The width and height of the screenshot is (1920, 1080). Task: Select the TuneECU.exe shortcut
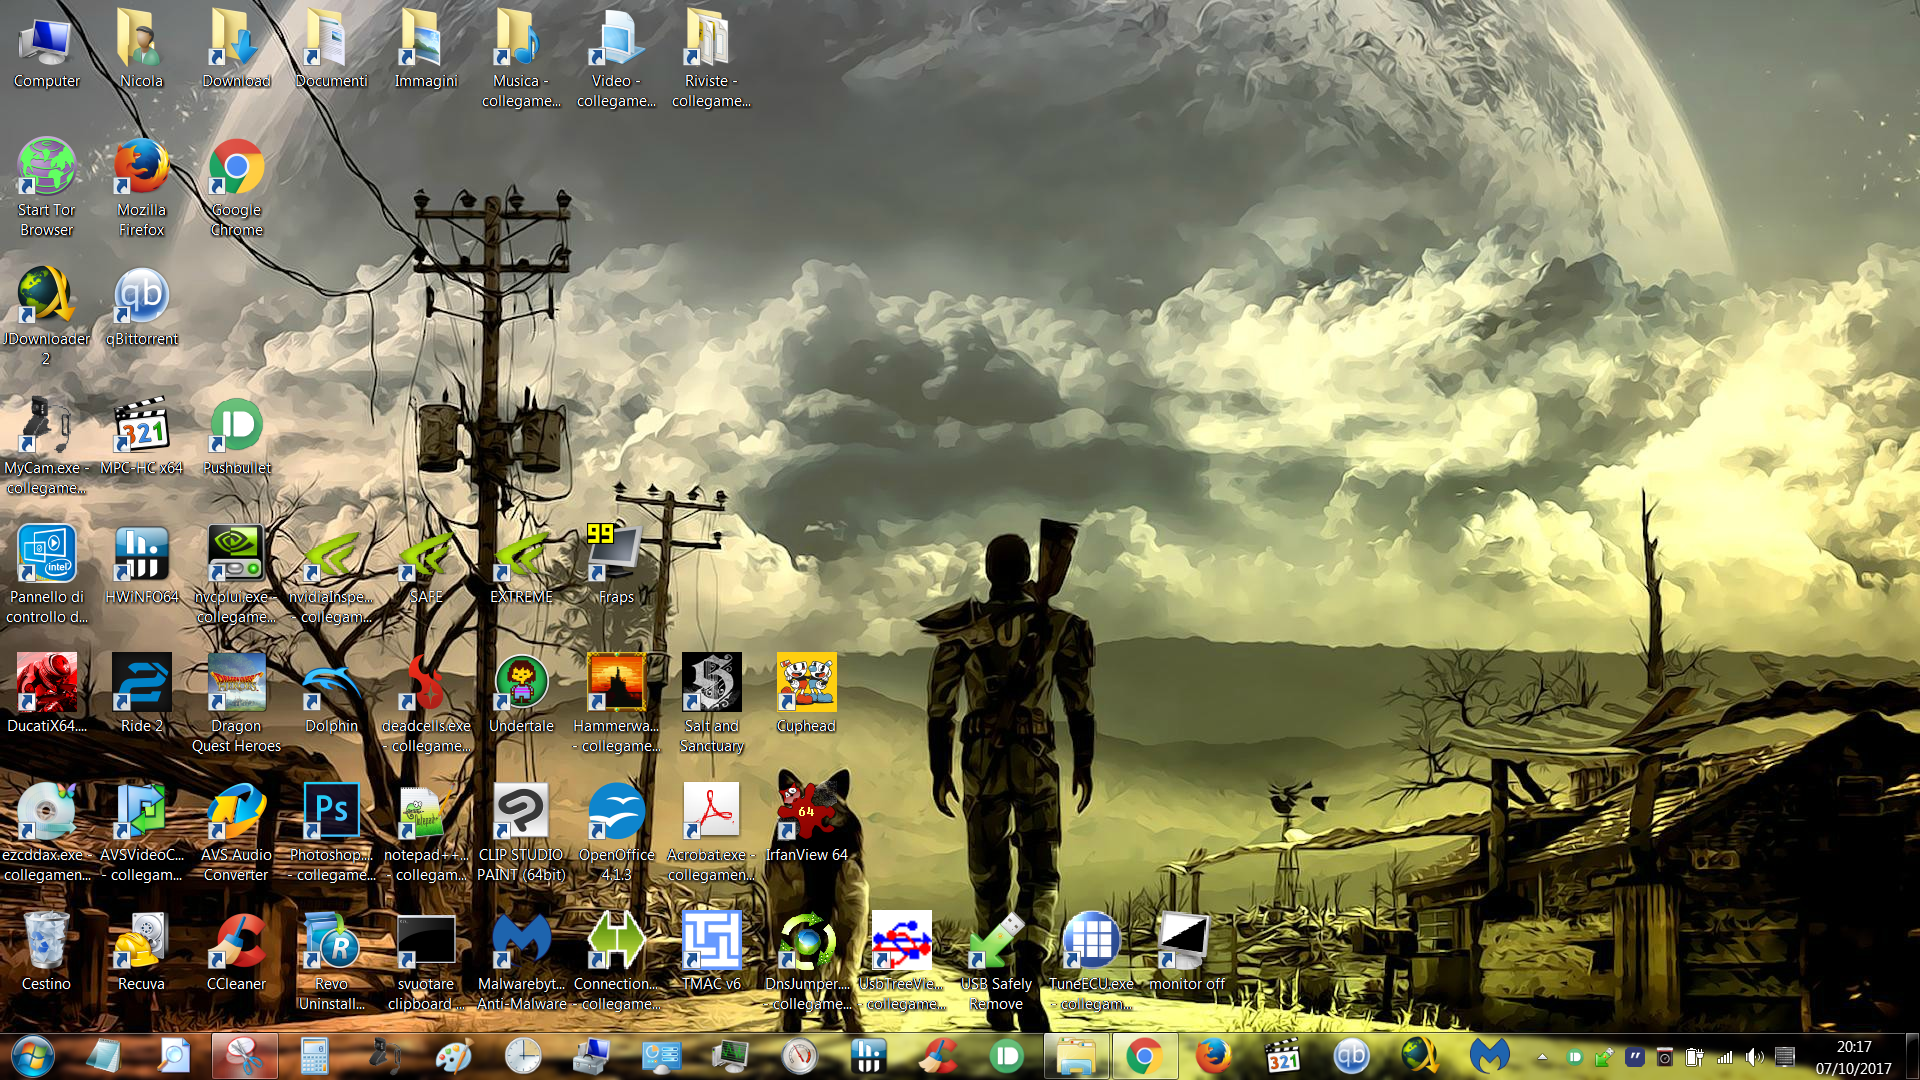1091,962
